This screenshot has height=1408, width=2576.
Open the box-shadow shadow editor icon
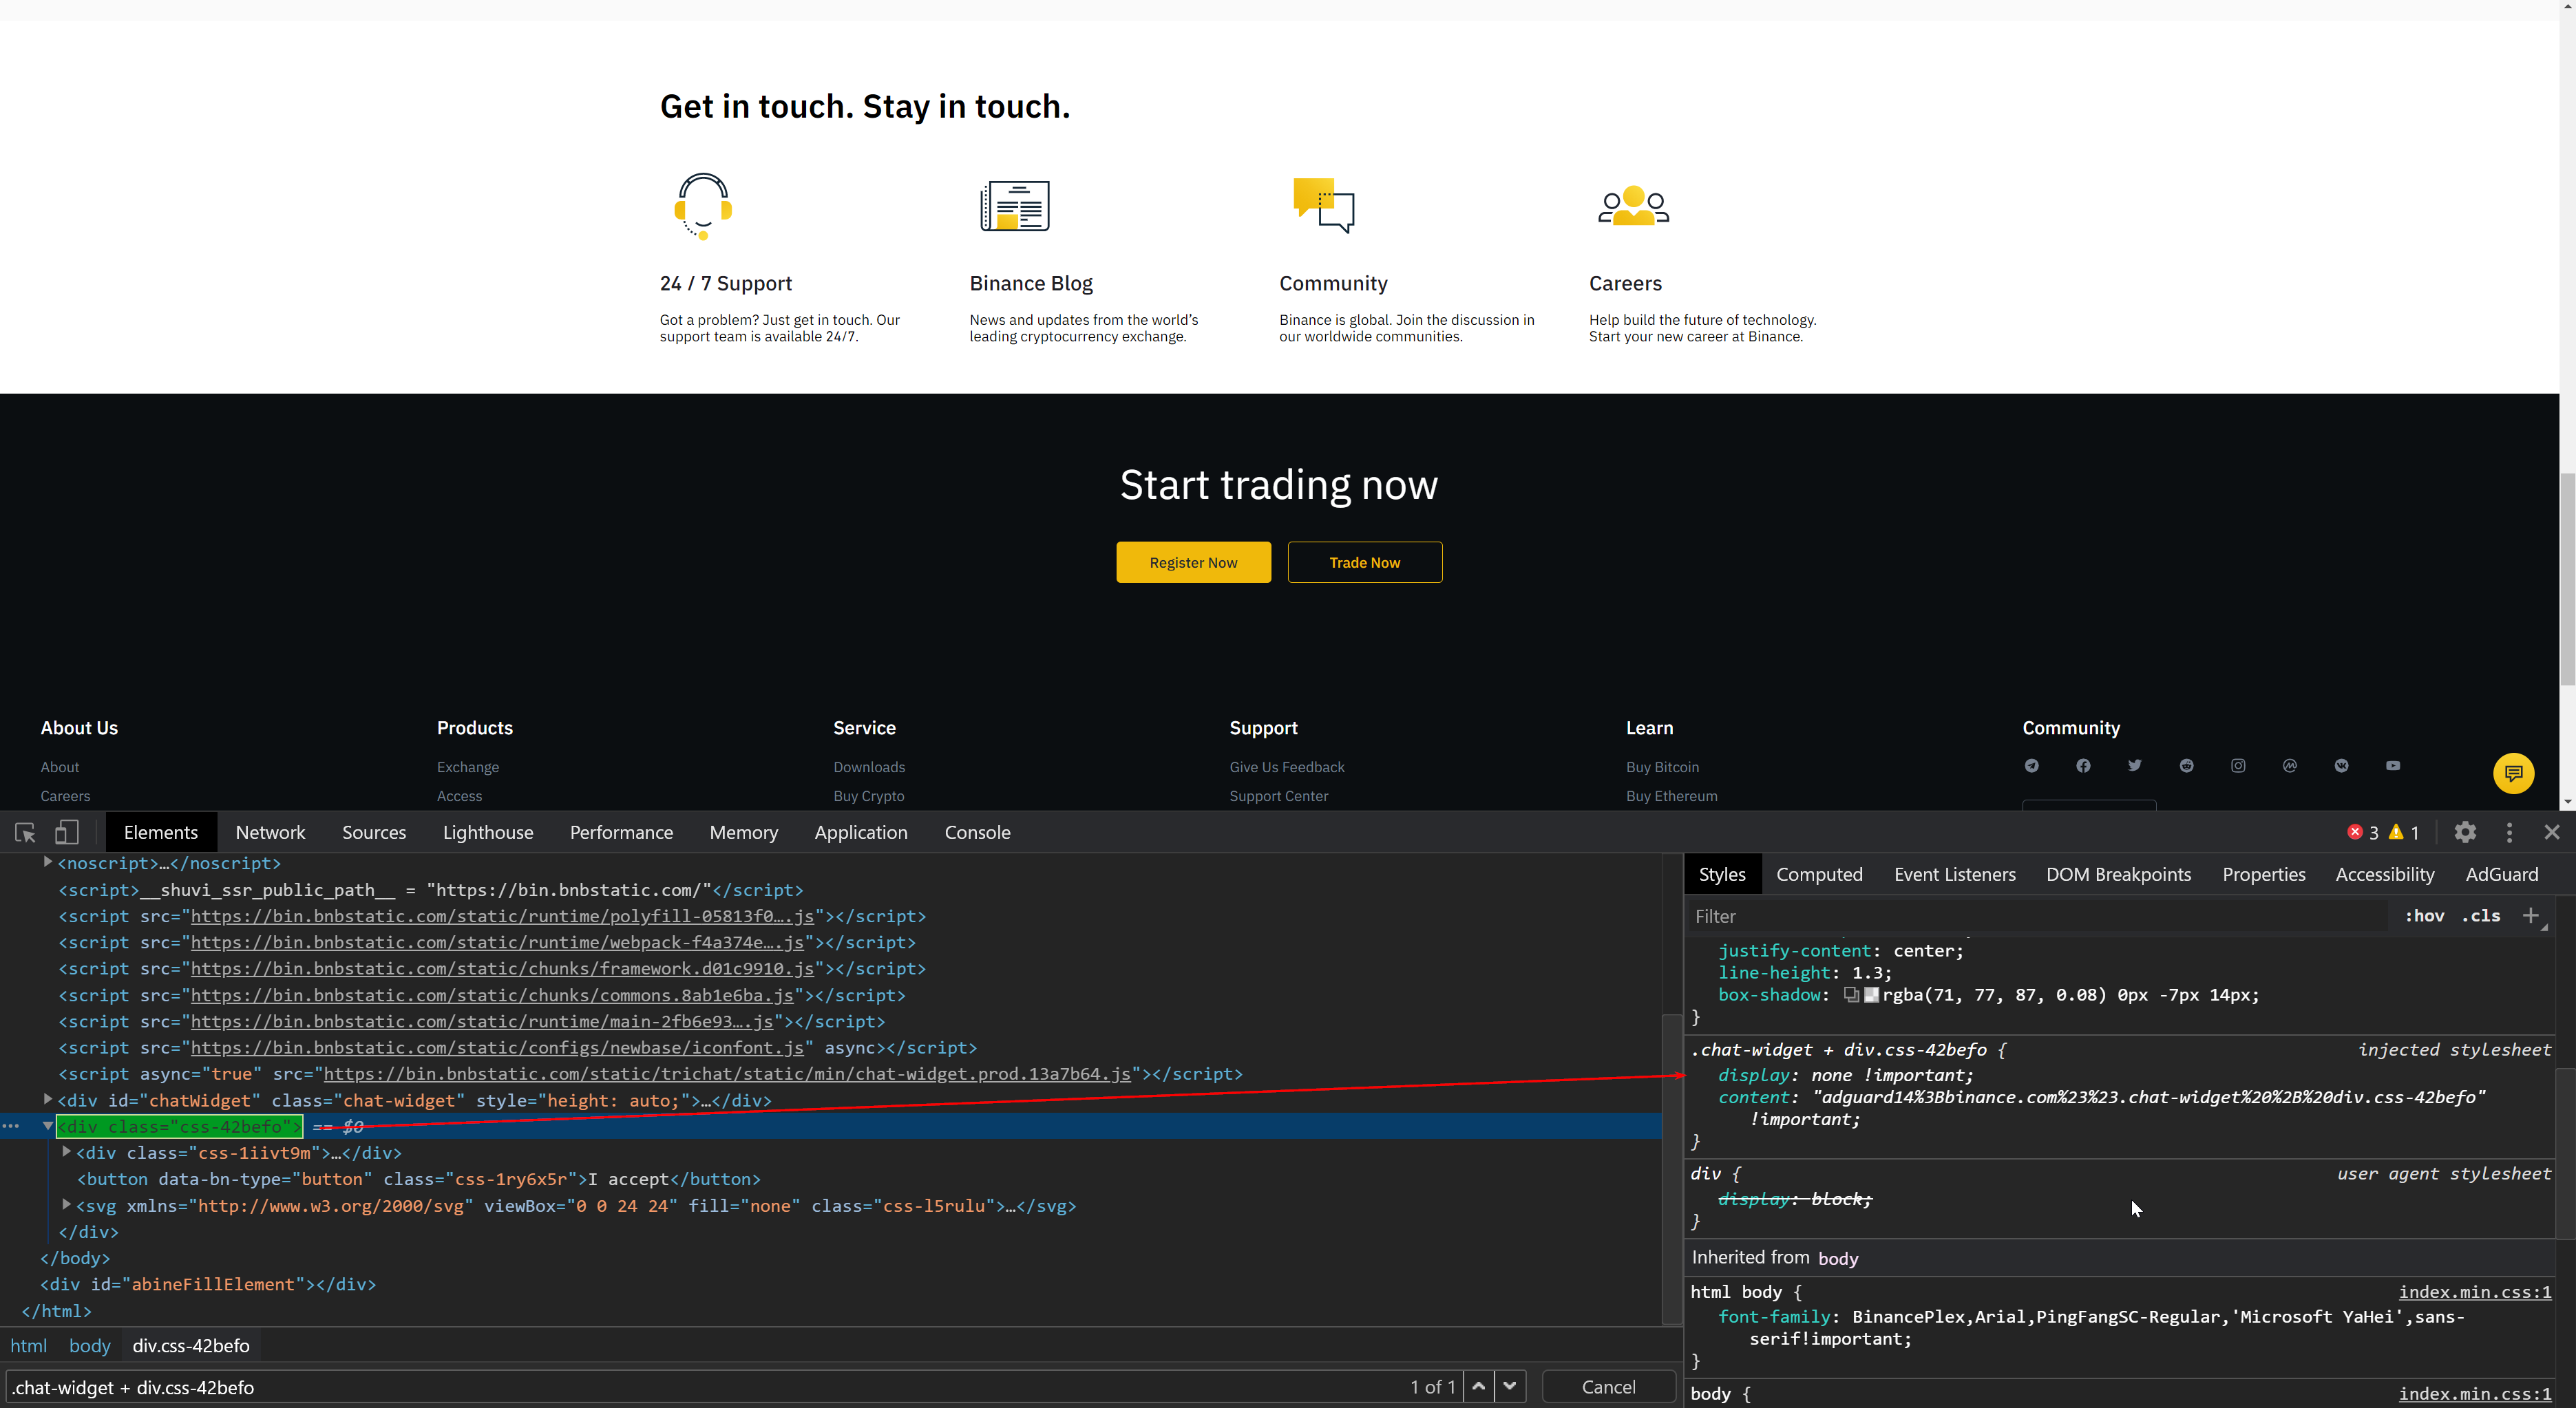coord(1851,995)
